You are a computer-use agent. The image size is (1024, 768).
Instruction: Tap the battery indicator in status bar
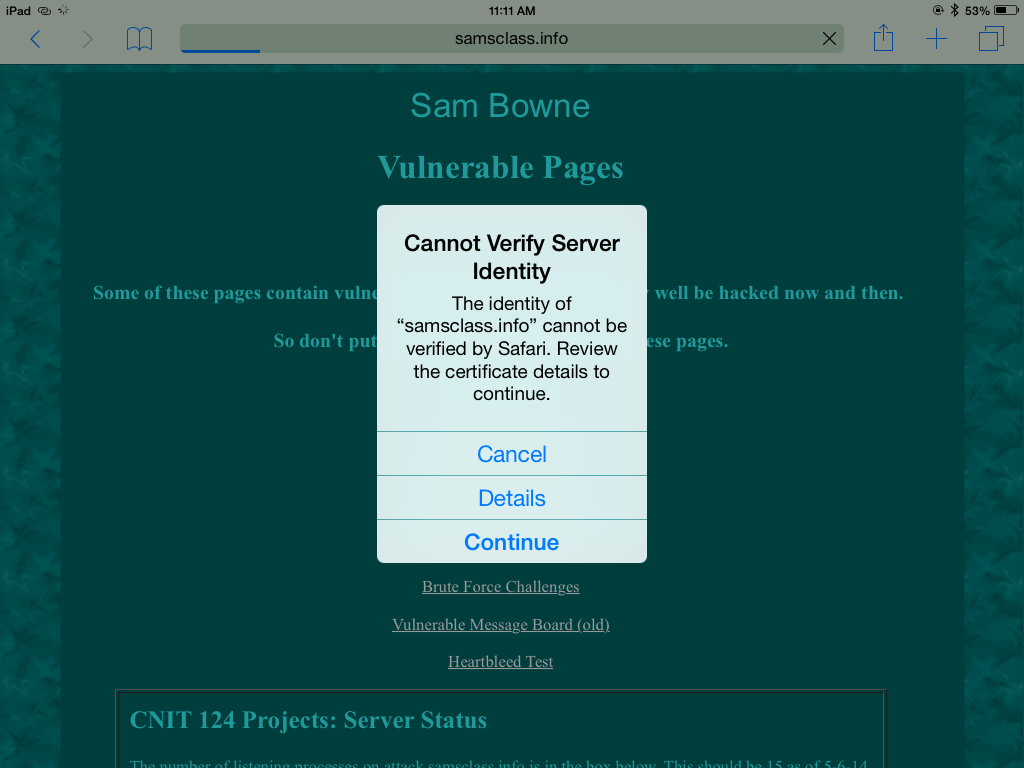click(x=1006, y=10)
